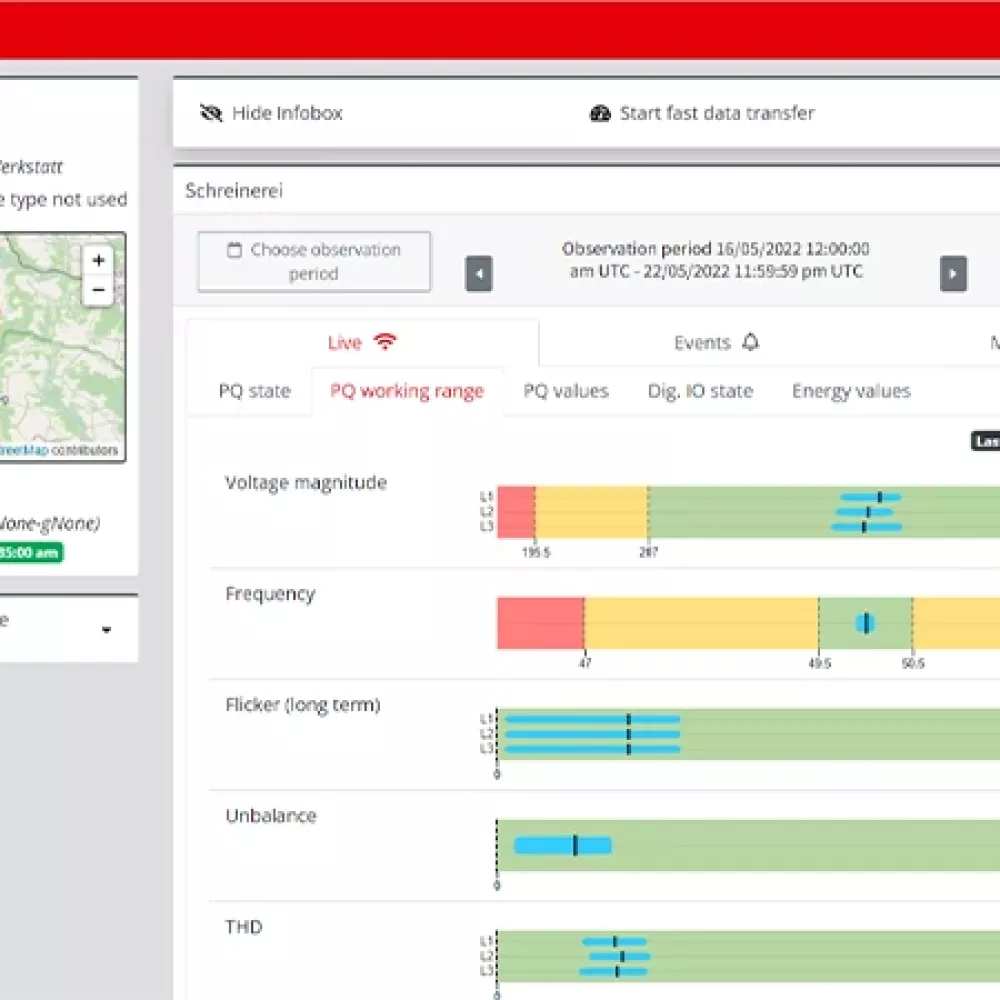
Task: Open the Choose observation period selector
Action: tap(313, 261)
